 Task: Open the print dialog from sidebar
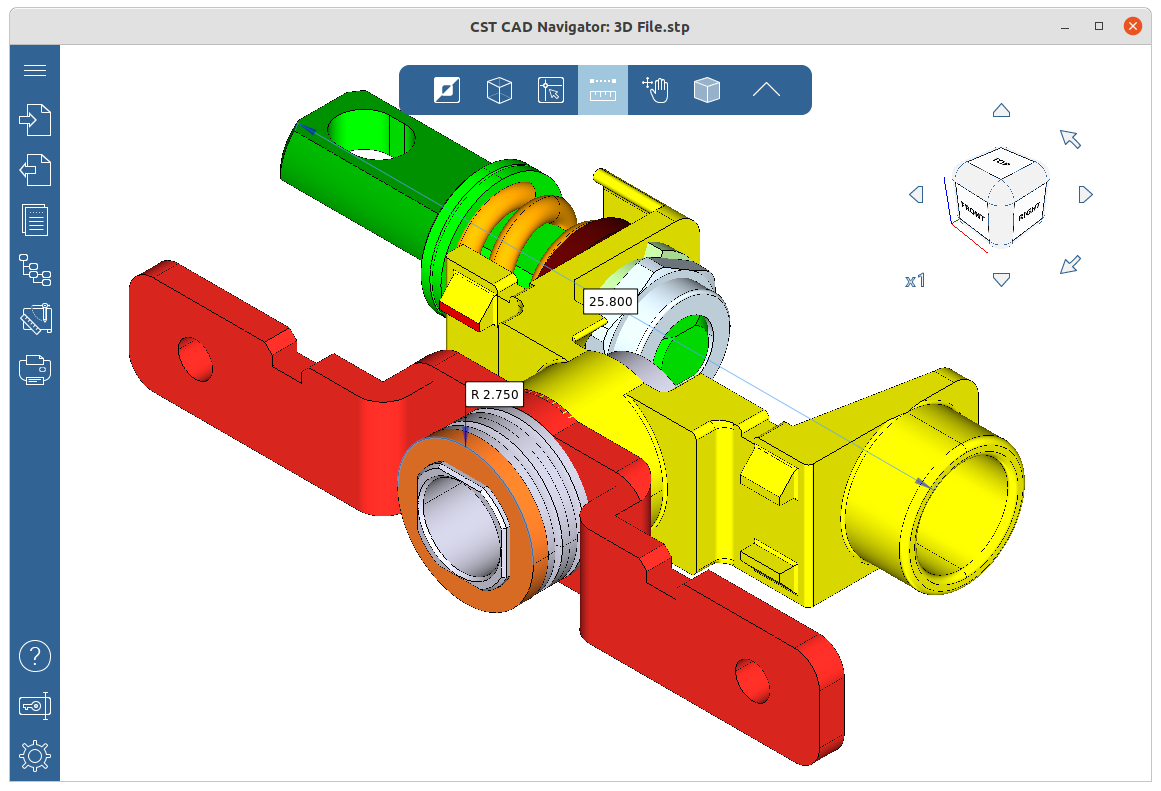(x=35, y=370)
